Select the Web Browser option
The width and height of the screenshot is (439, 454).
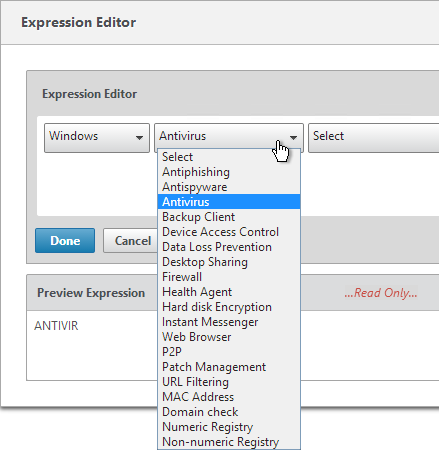[229, 337]
